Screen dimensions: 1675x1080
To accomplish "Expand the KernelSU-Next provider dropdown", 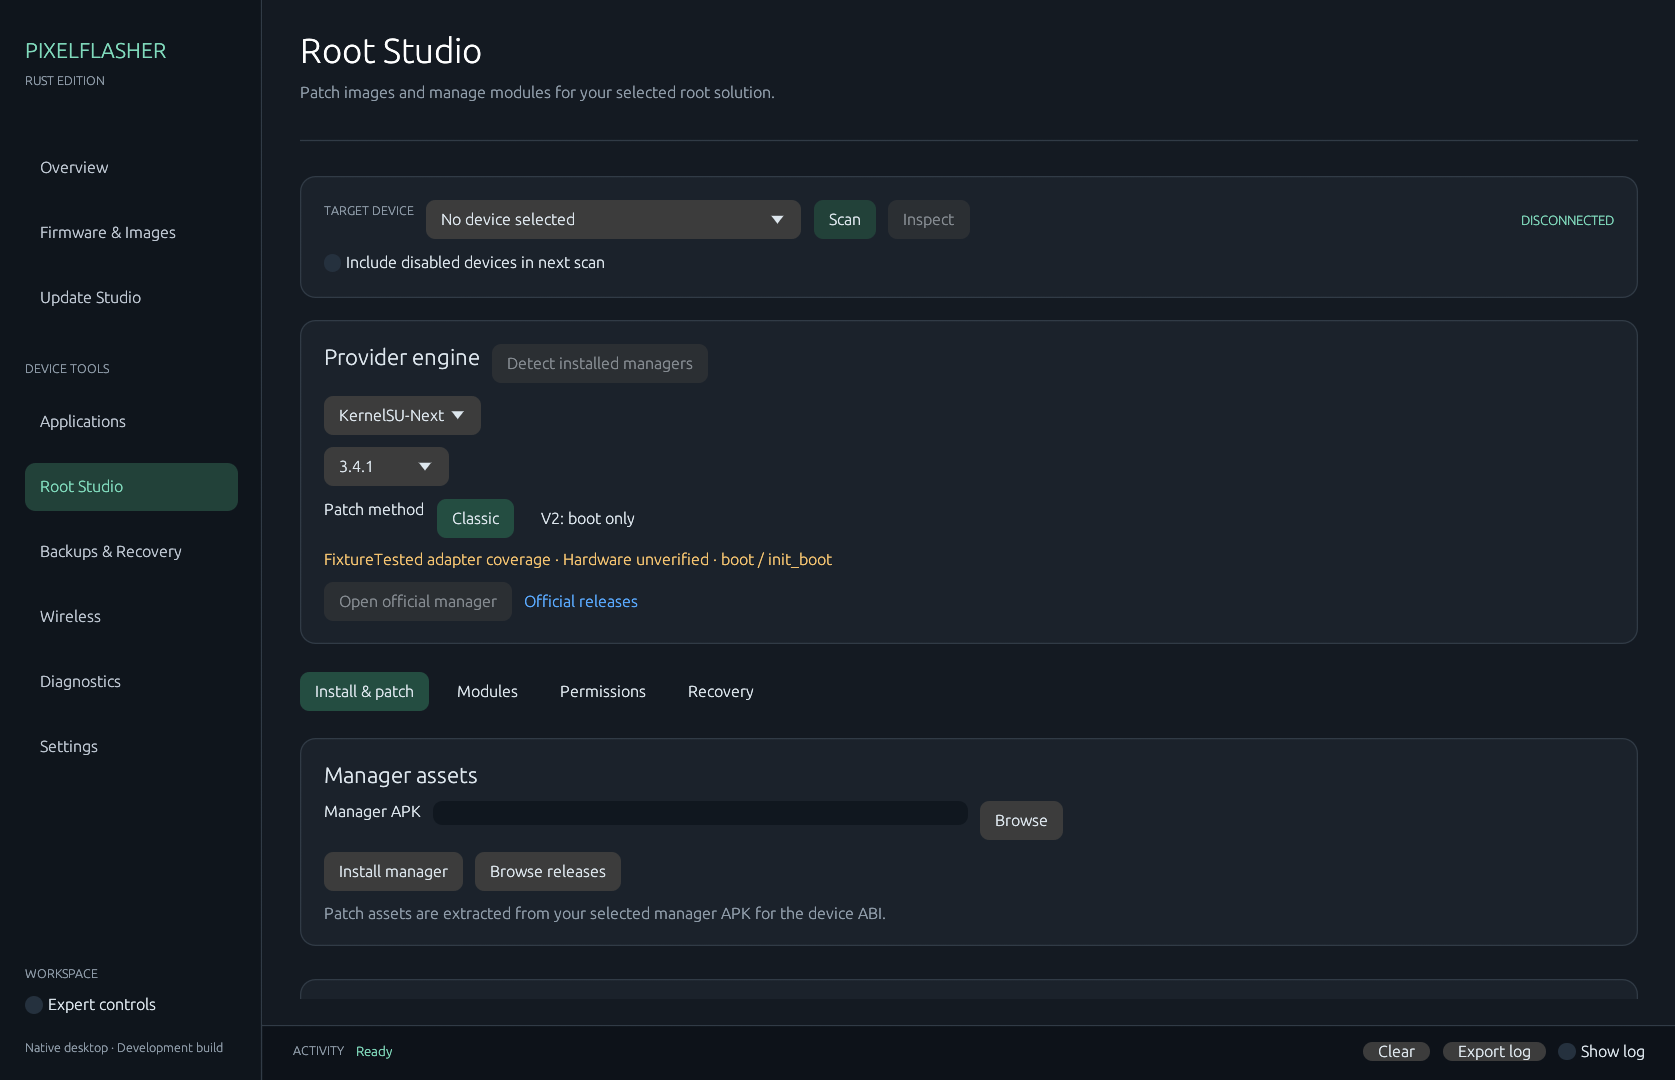I will click(x=402, y=416).
